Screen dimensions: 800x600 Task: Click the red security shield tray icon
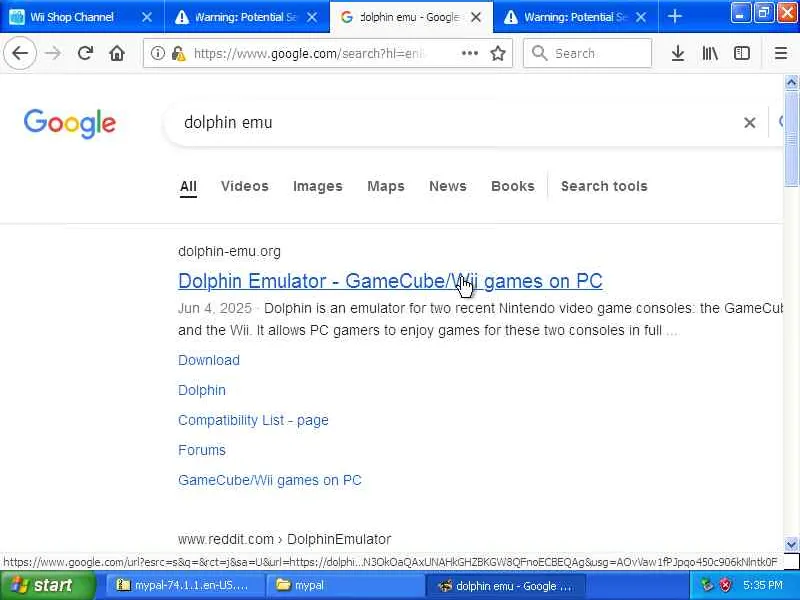click(x=724, y=585)
